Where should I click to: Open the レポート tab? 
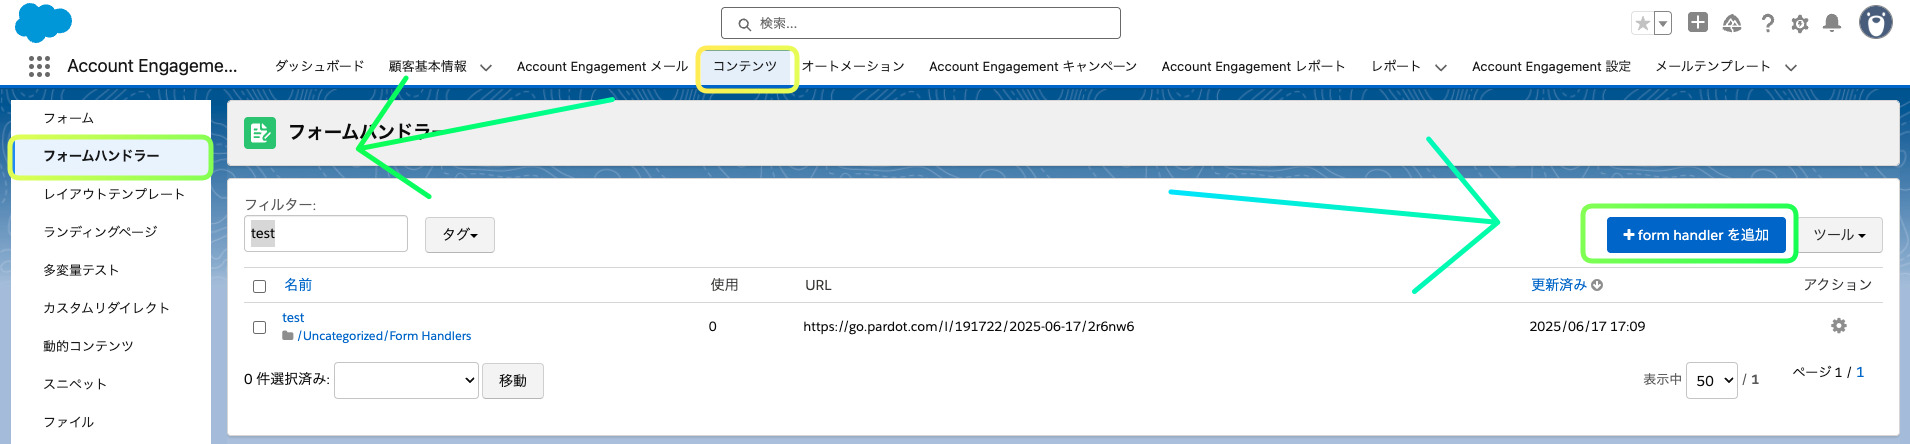tap(1396, 66)
